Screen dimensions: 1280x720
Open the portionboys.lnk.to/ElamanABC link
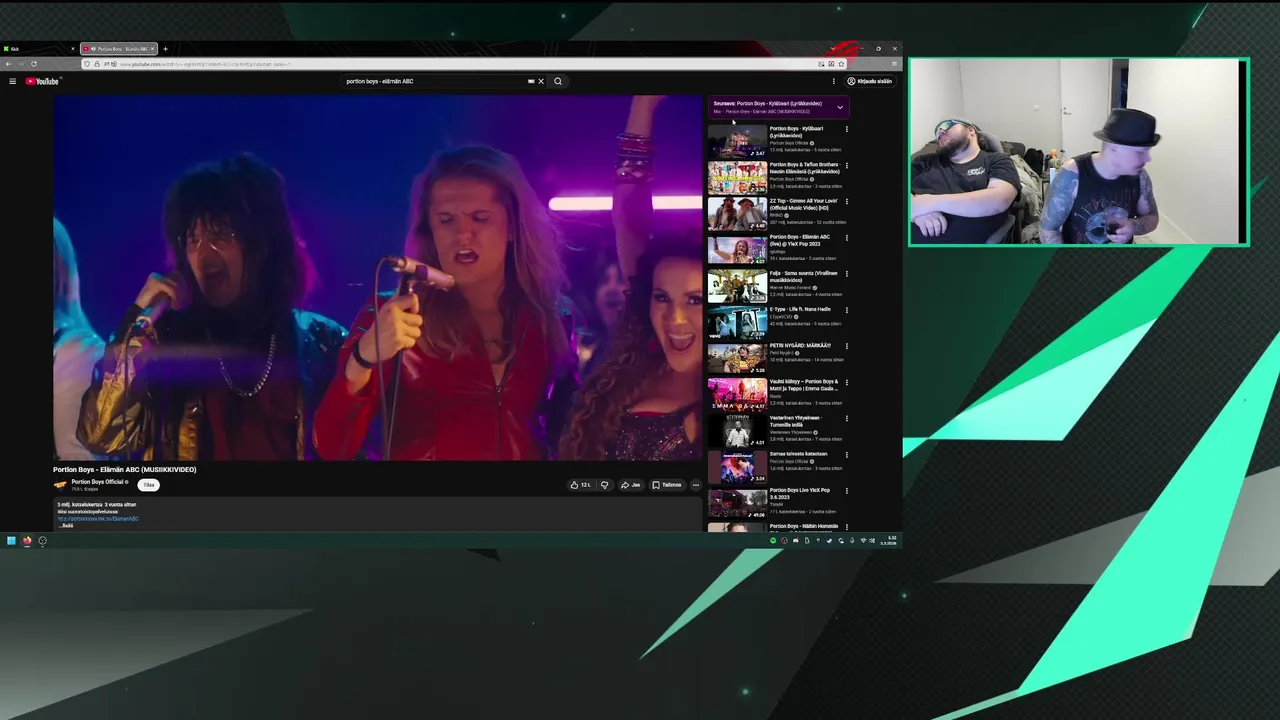tap(98, 519)
